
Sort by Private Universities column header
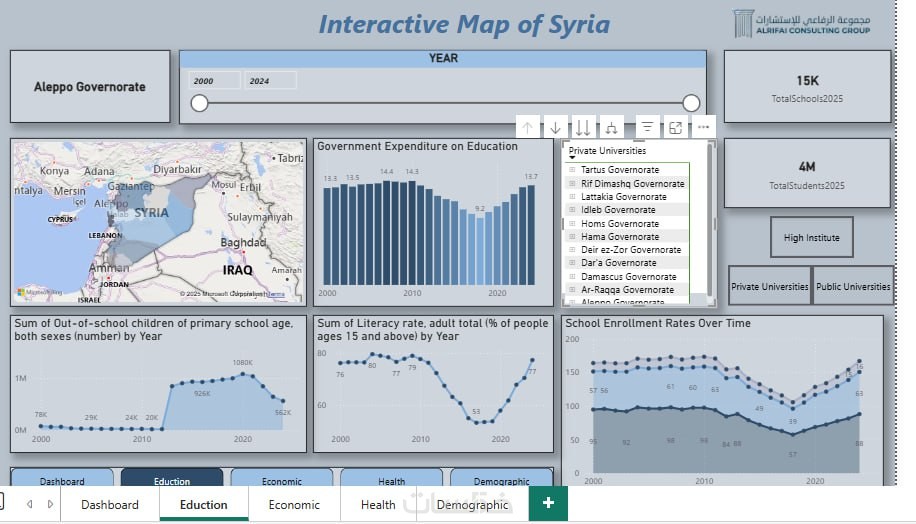pyautogui.click(x=607, y=151)
